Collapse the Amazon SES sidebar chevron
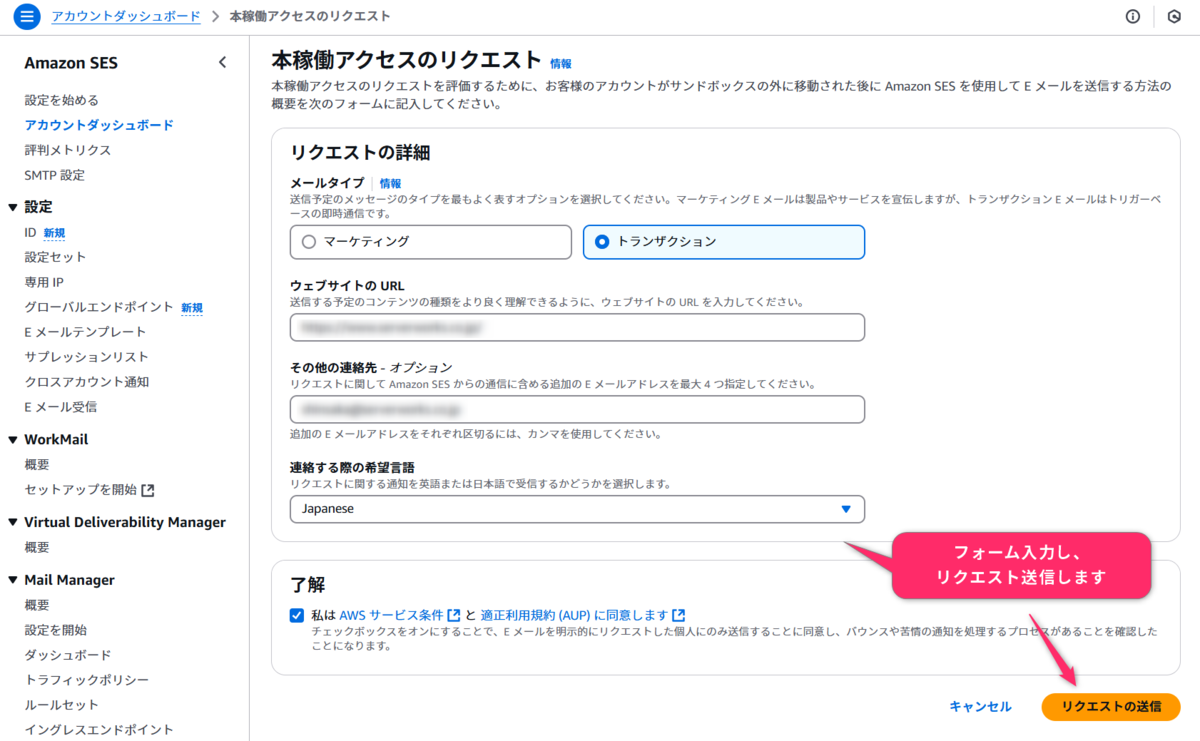Viewport: 1200px width, 741px height. tap(222, 63)
